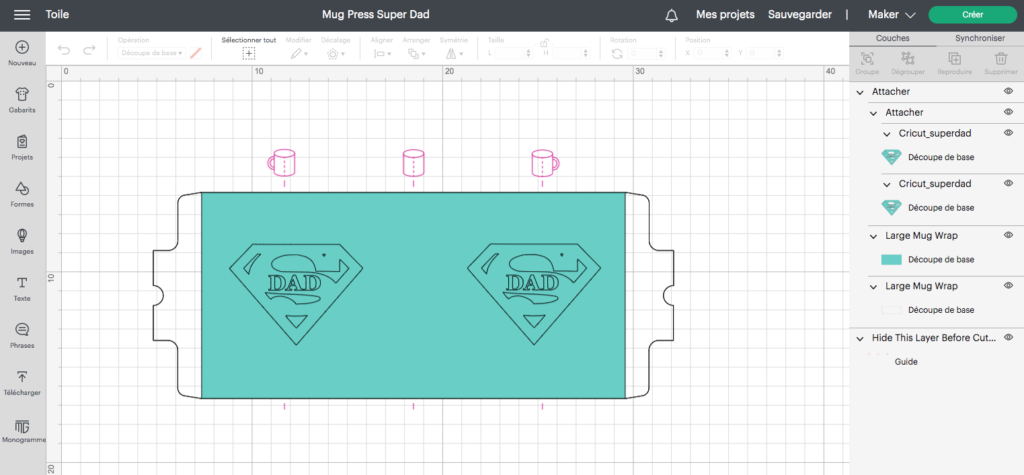Select the white Large Mug Wrap swatch
Image resolution: width=1024 pixels, height=475 pixels.
[891, 310]
